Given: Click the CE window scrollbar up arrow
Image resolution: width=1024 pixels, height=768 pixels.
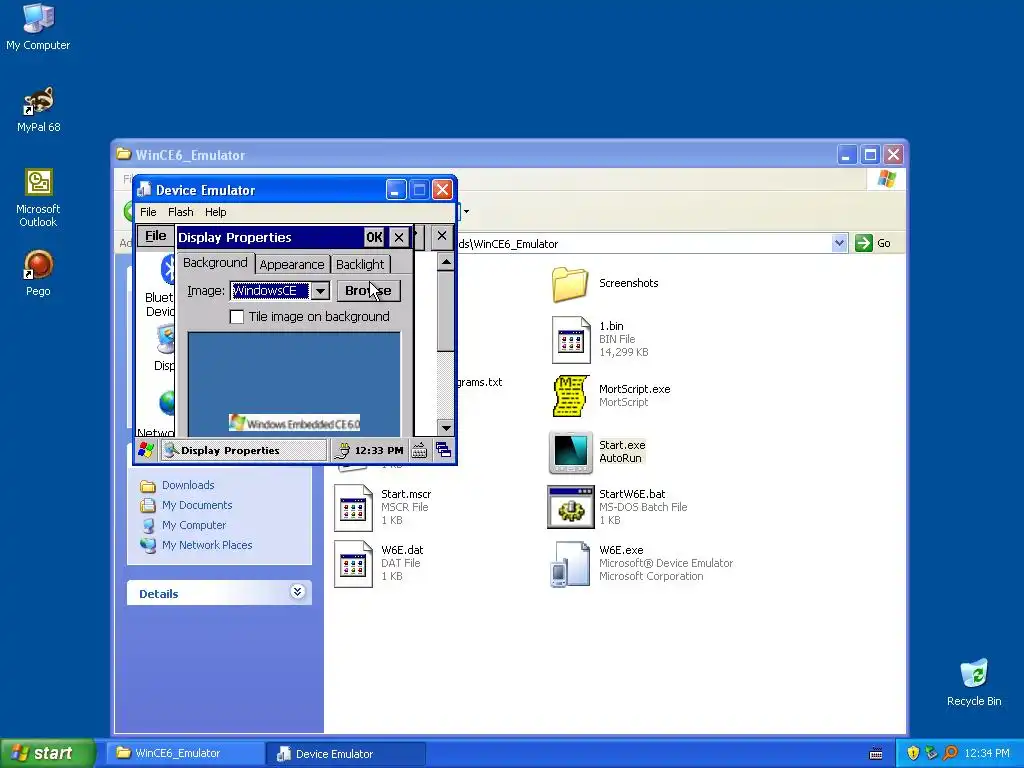Looking at the screenshot, I should pos(446,263).
